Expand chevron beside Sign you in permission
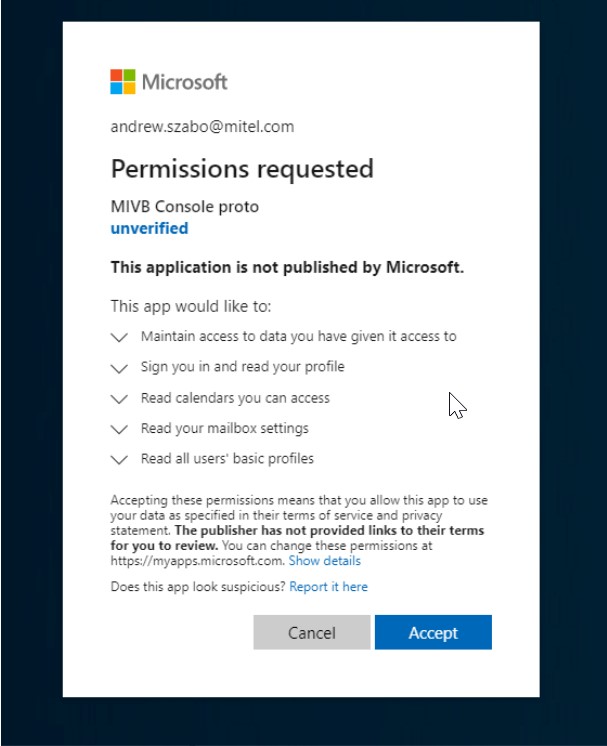 click(x=119, y=368)
